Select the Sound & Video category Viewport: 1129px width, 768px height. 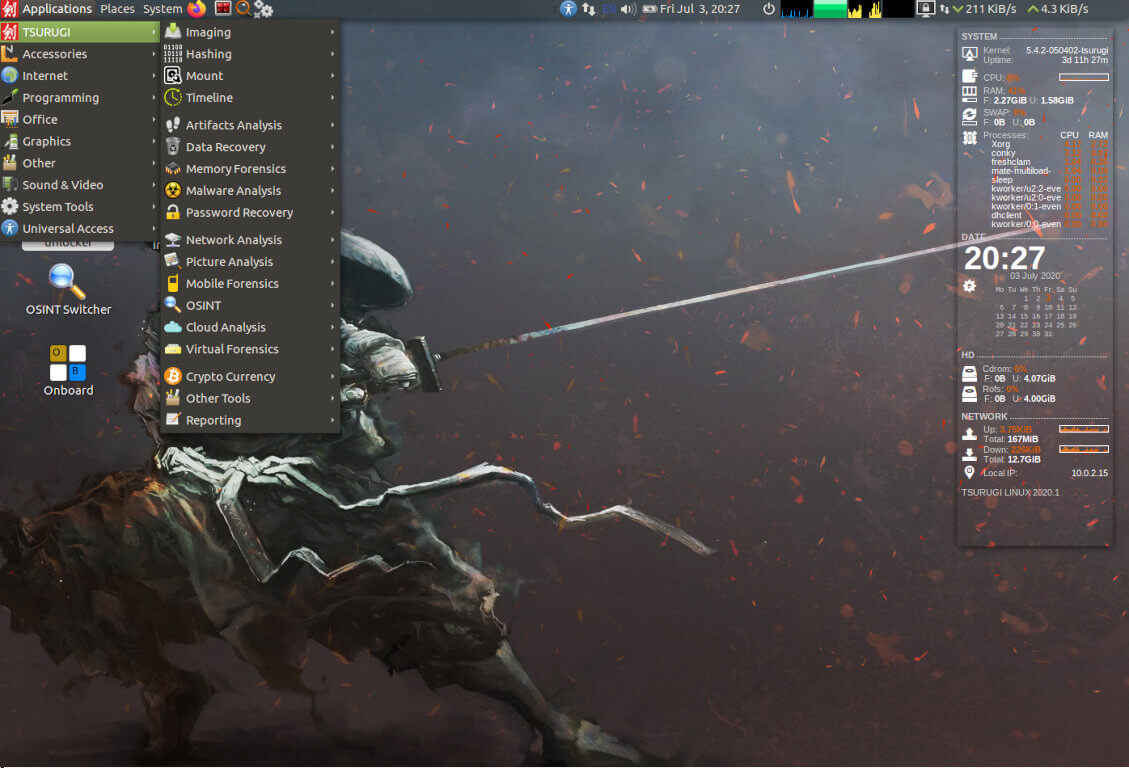[x=80, y=184]
